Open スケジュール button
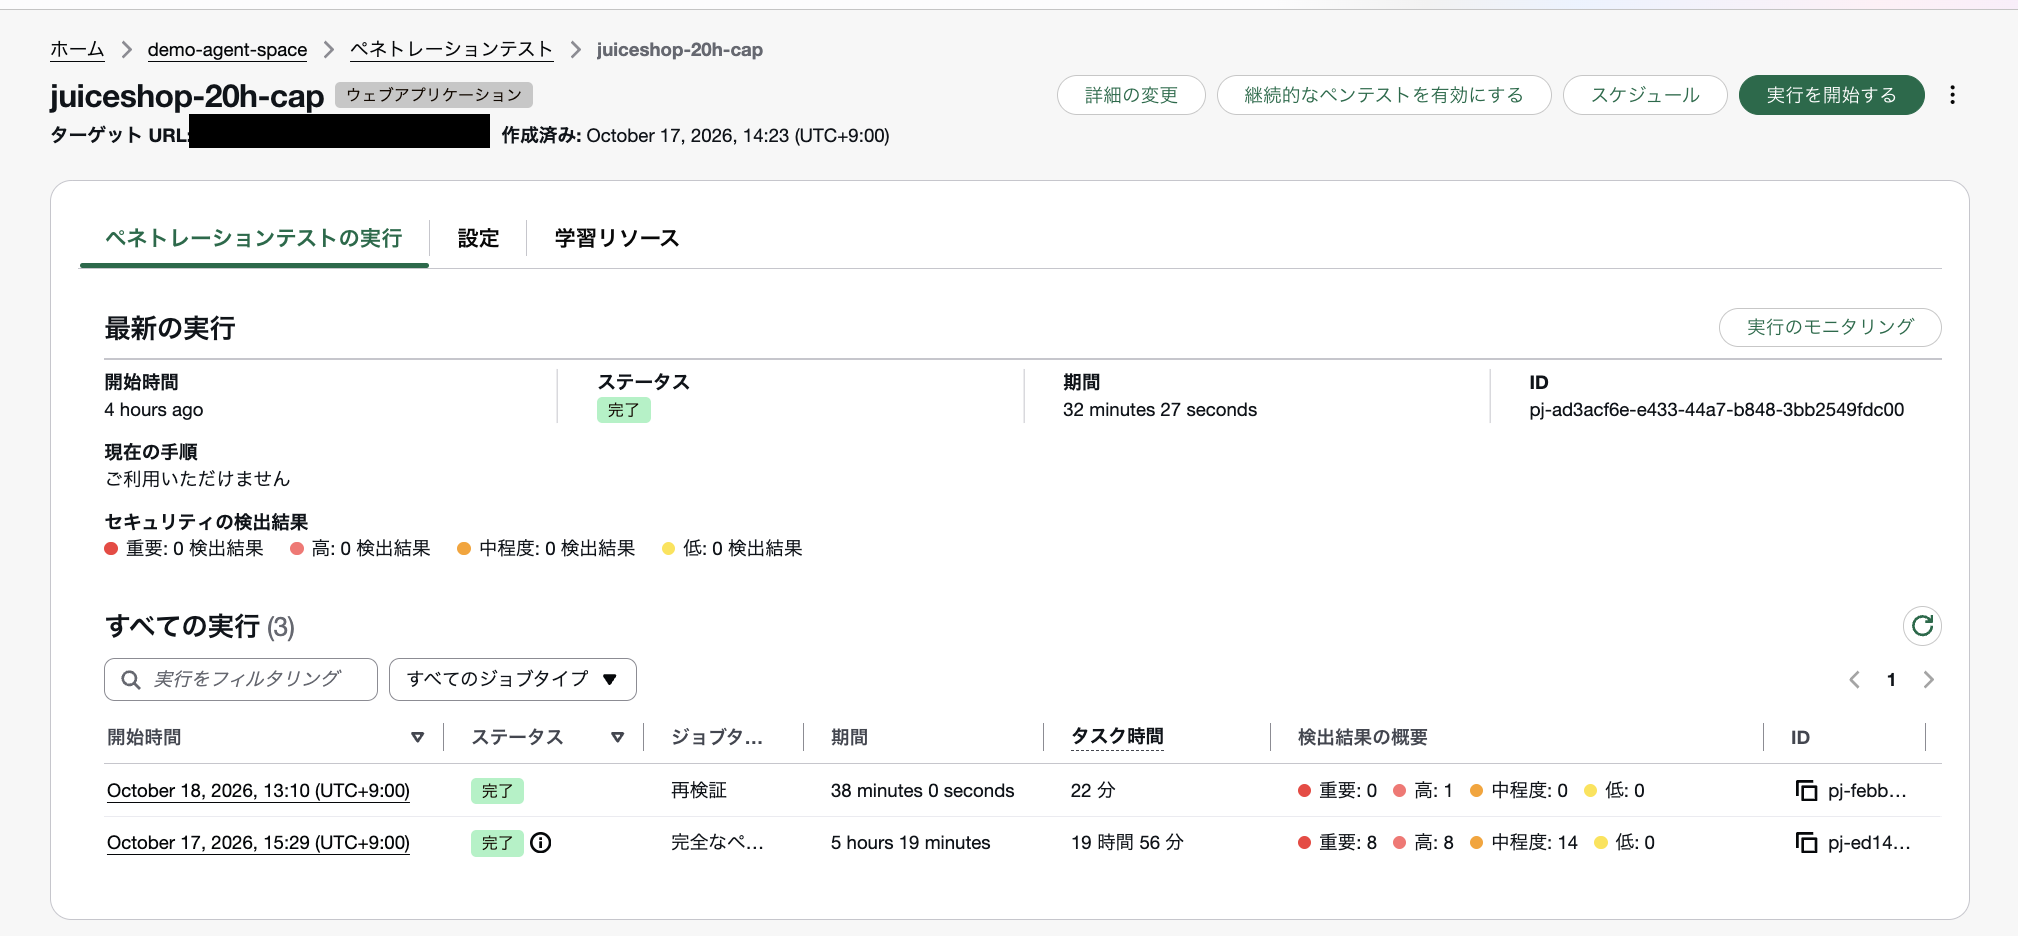 click(x=1645, y=95)
